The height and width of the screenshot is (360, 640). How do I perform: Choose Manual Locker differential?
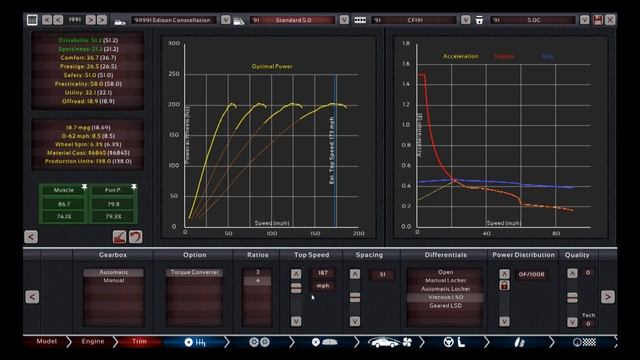(x=445, y=280)
